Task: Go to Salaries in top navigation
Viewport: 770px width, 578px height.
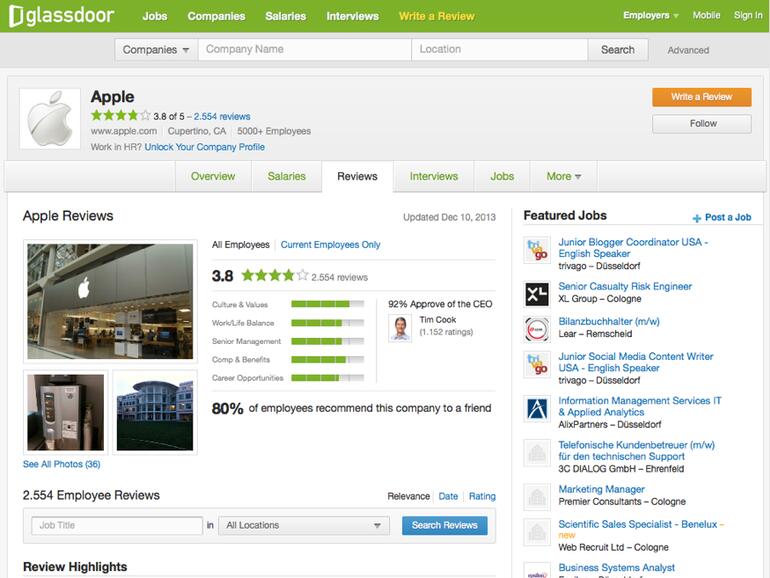Action: click(x=285, y=16)
